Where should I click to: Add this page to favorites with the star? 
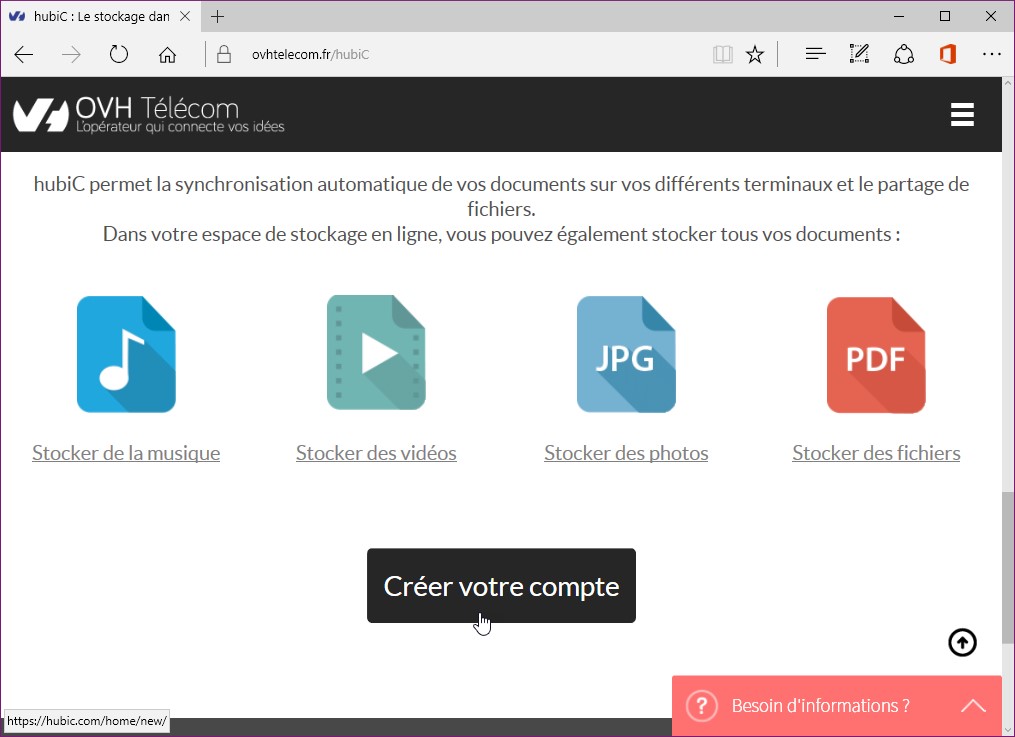click(755, 54)
